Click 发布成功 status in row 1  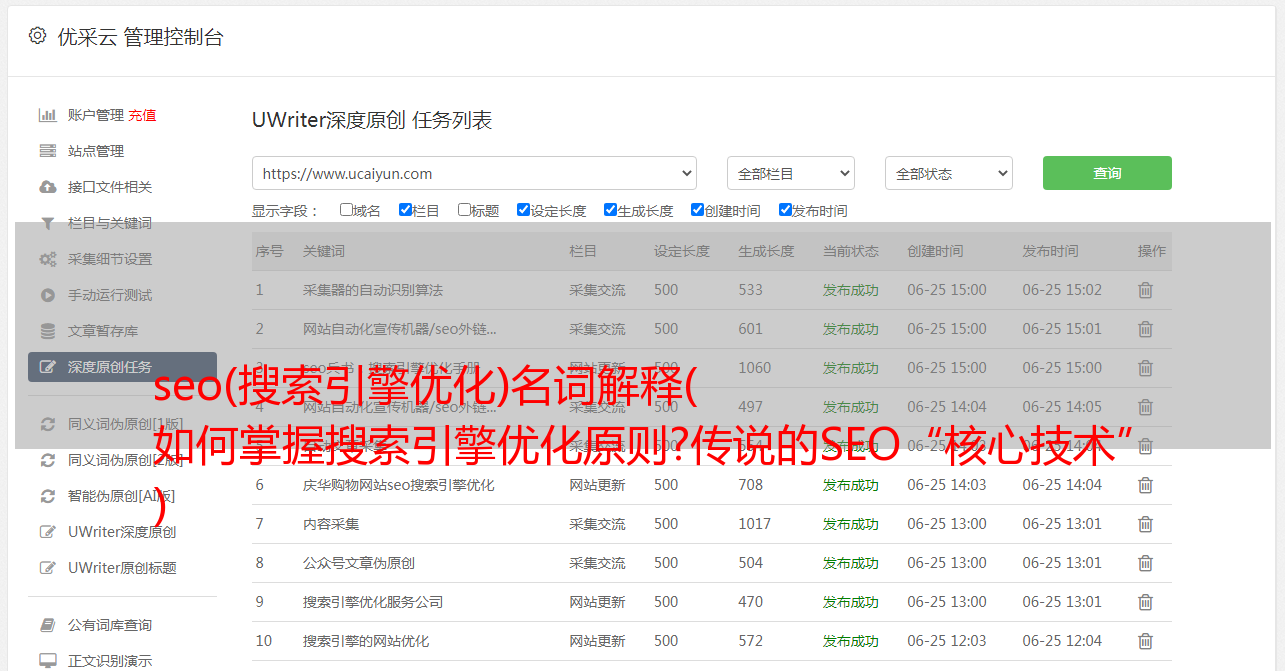(x=851, y=290)
